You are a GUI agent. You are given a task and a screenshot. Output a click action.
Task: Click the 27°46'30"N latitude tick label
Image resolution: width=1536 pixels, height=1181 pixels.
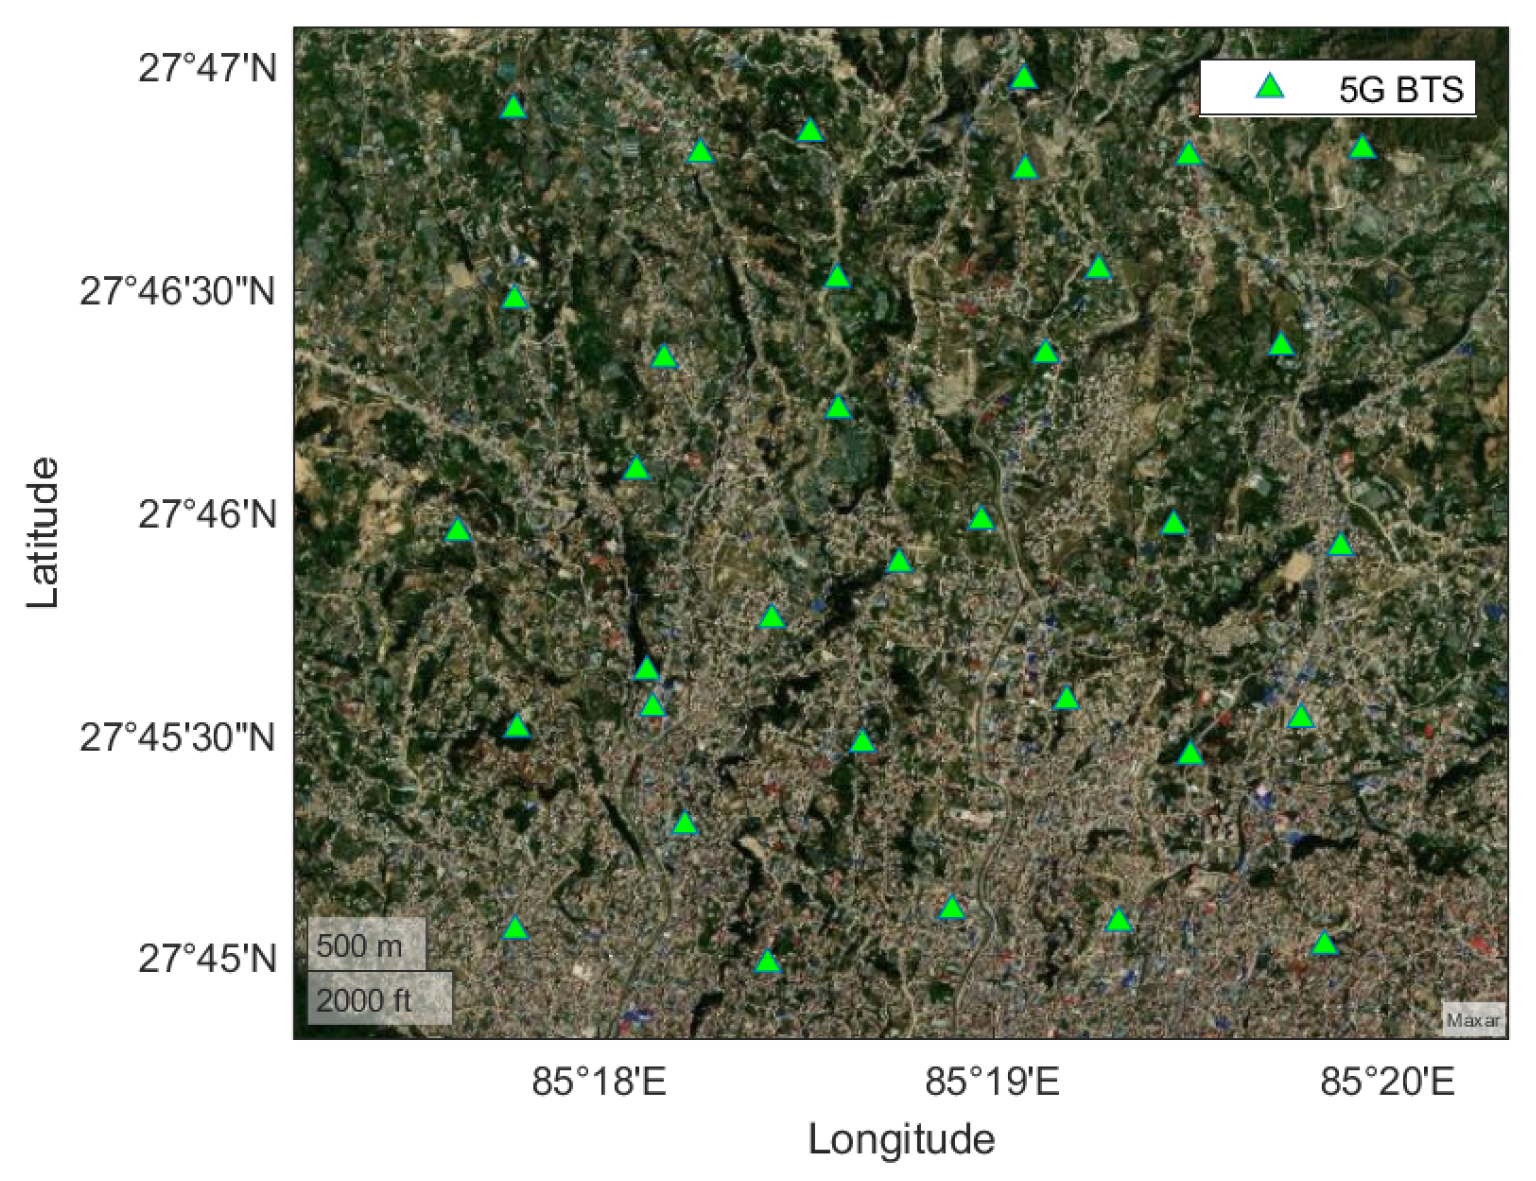tap(178, 292)
